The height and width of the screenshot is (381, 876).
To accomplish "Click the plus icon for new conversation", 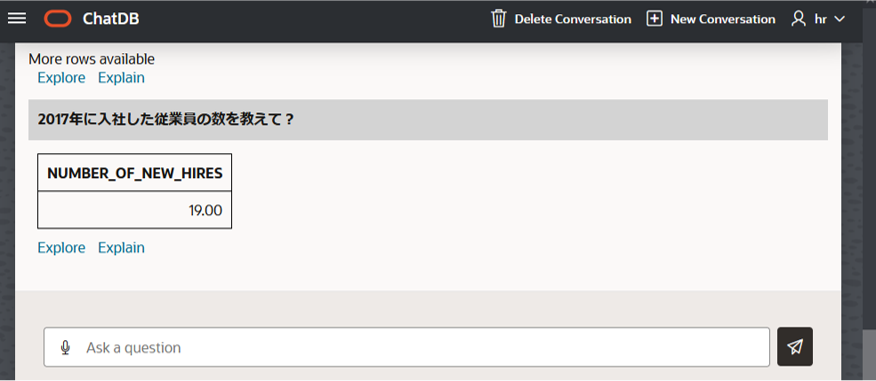I will pos(654,18).
